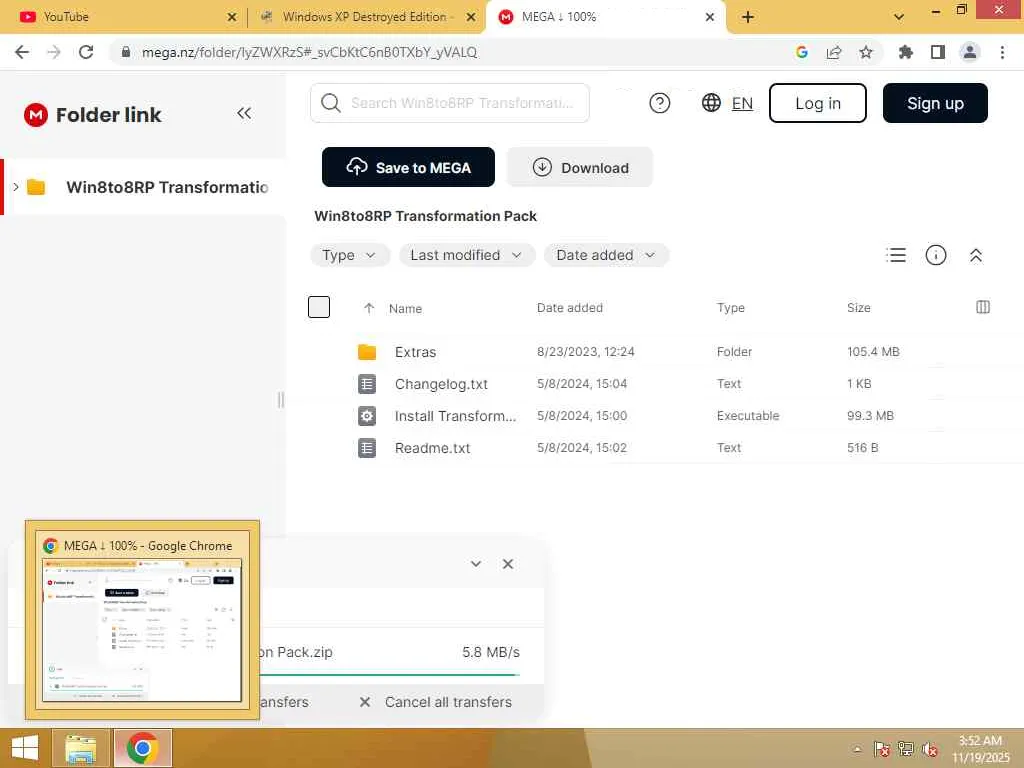The height and width of the screenshot is (768, 1024).
Task: Switch to Windows XP Destroyed Edition tab
Action: click(366, 17)
